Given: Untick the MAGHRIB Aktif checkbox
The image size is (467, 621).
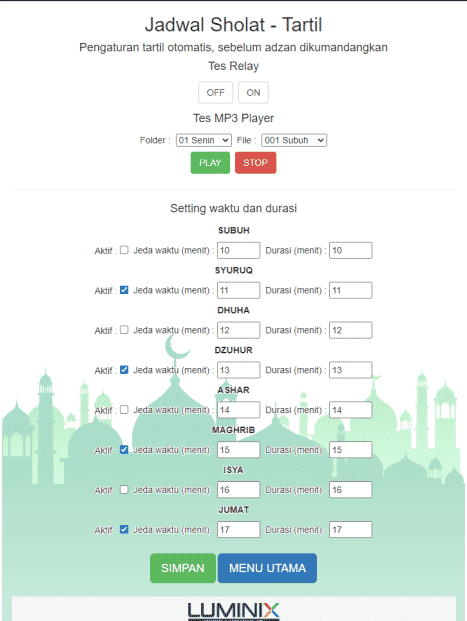Looking at the screenshot, I should tap(124, 450).
